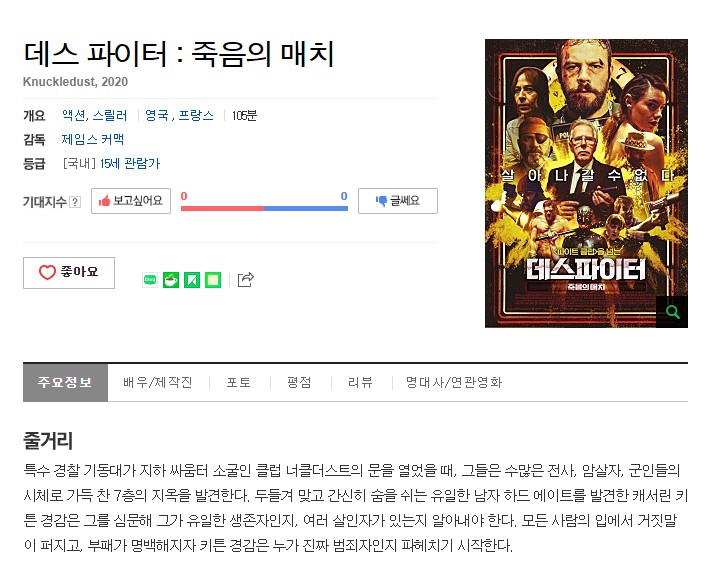Image resolution: width=703 pixels, height=575 pixels.
Task: Click the 15세 관람가 rating link
Action: pos(130,164)
